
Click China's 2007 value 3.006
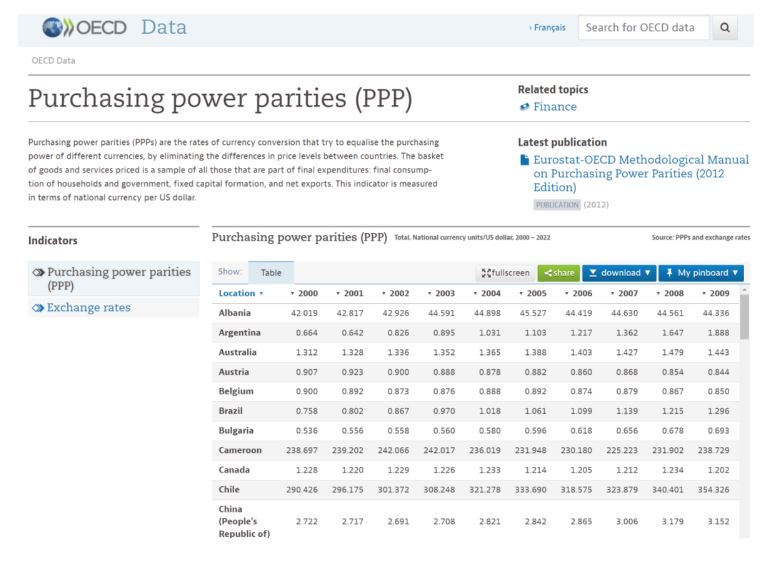[x=627, y=521]
